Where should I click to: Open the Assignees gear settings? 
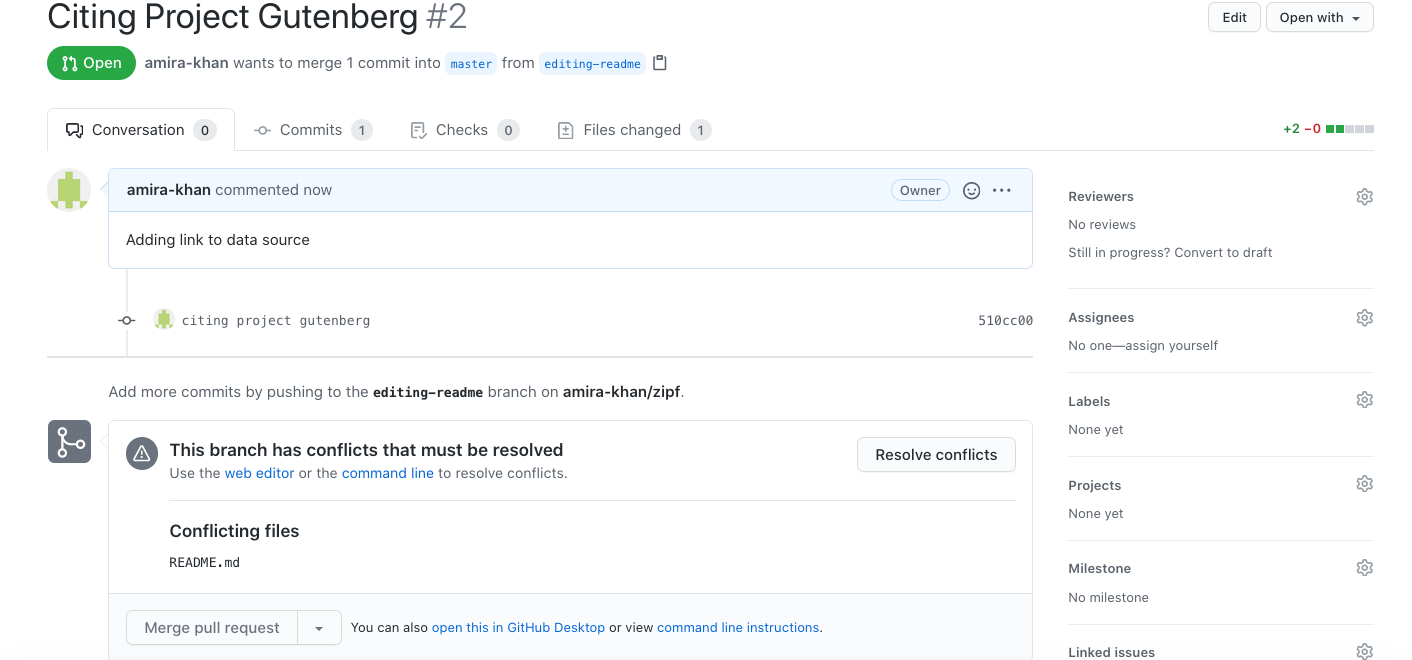coord(1364,318)
